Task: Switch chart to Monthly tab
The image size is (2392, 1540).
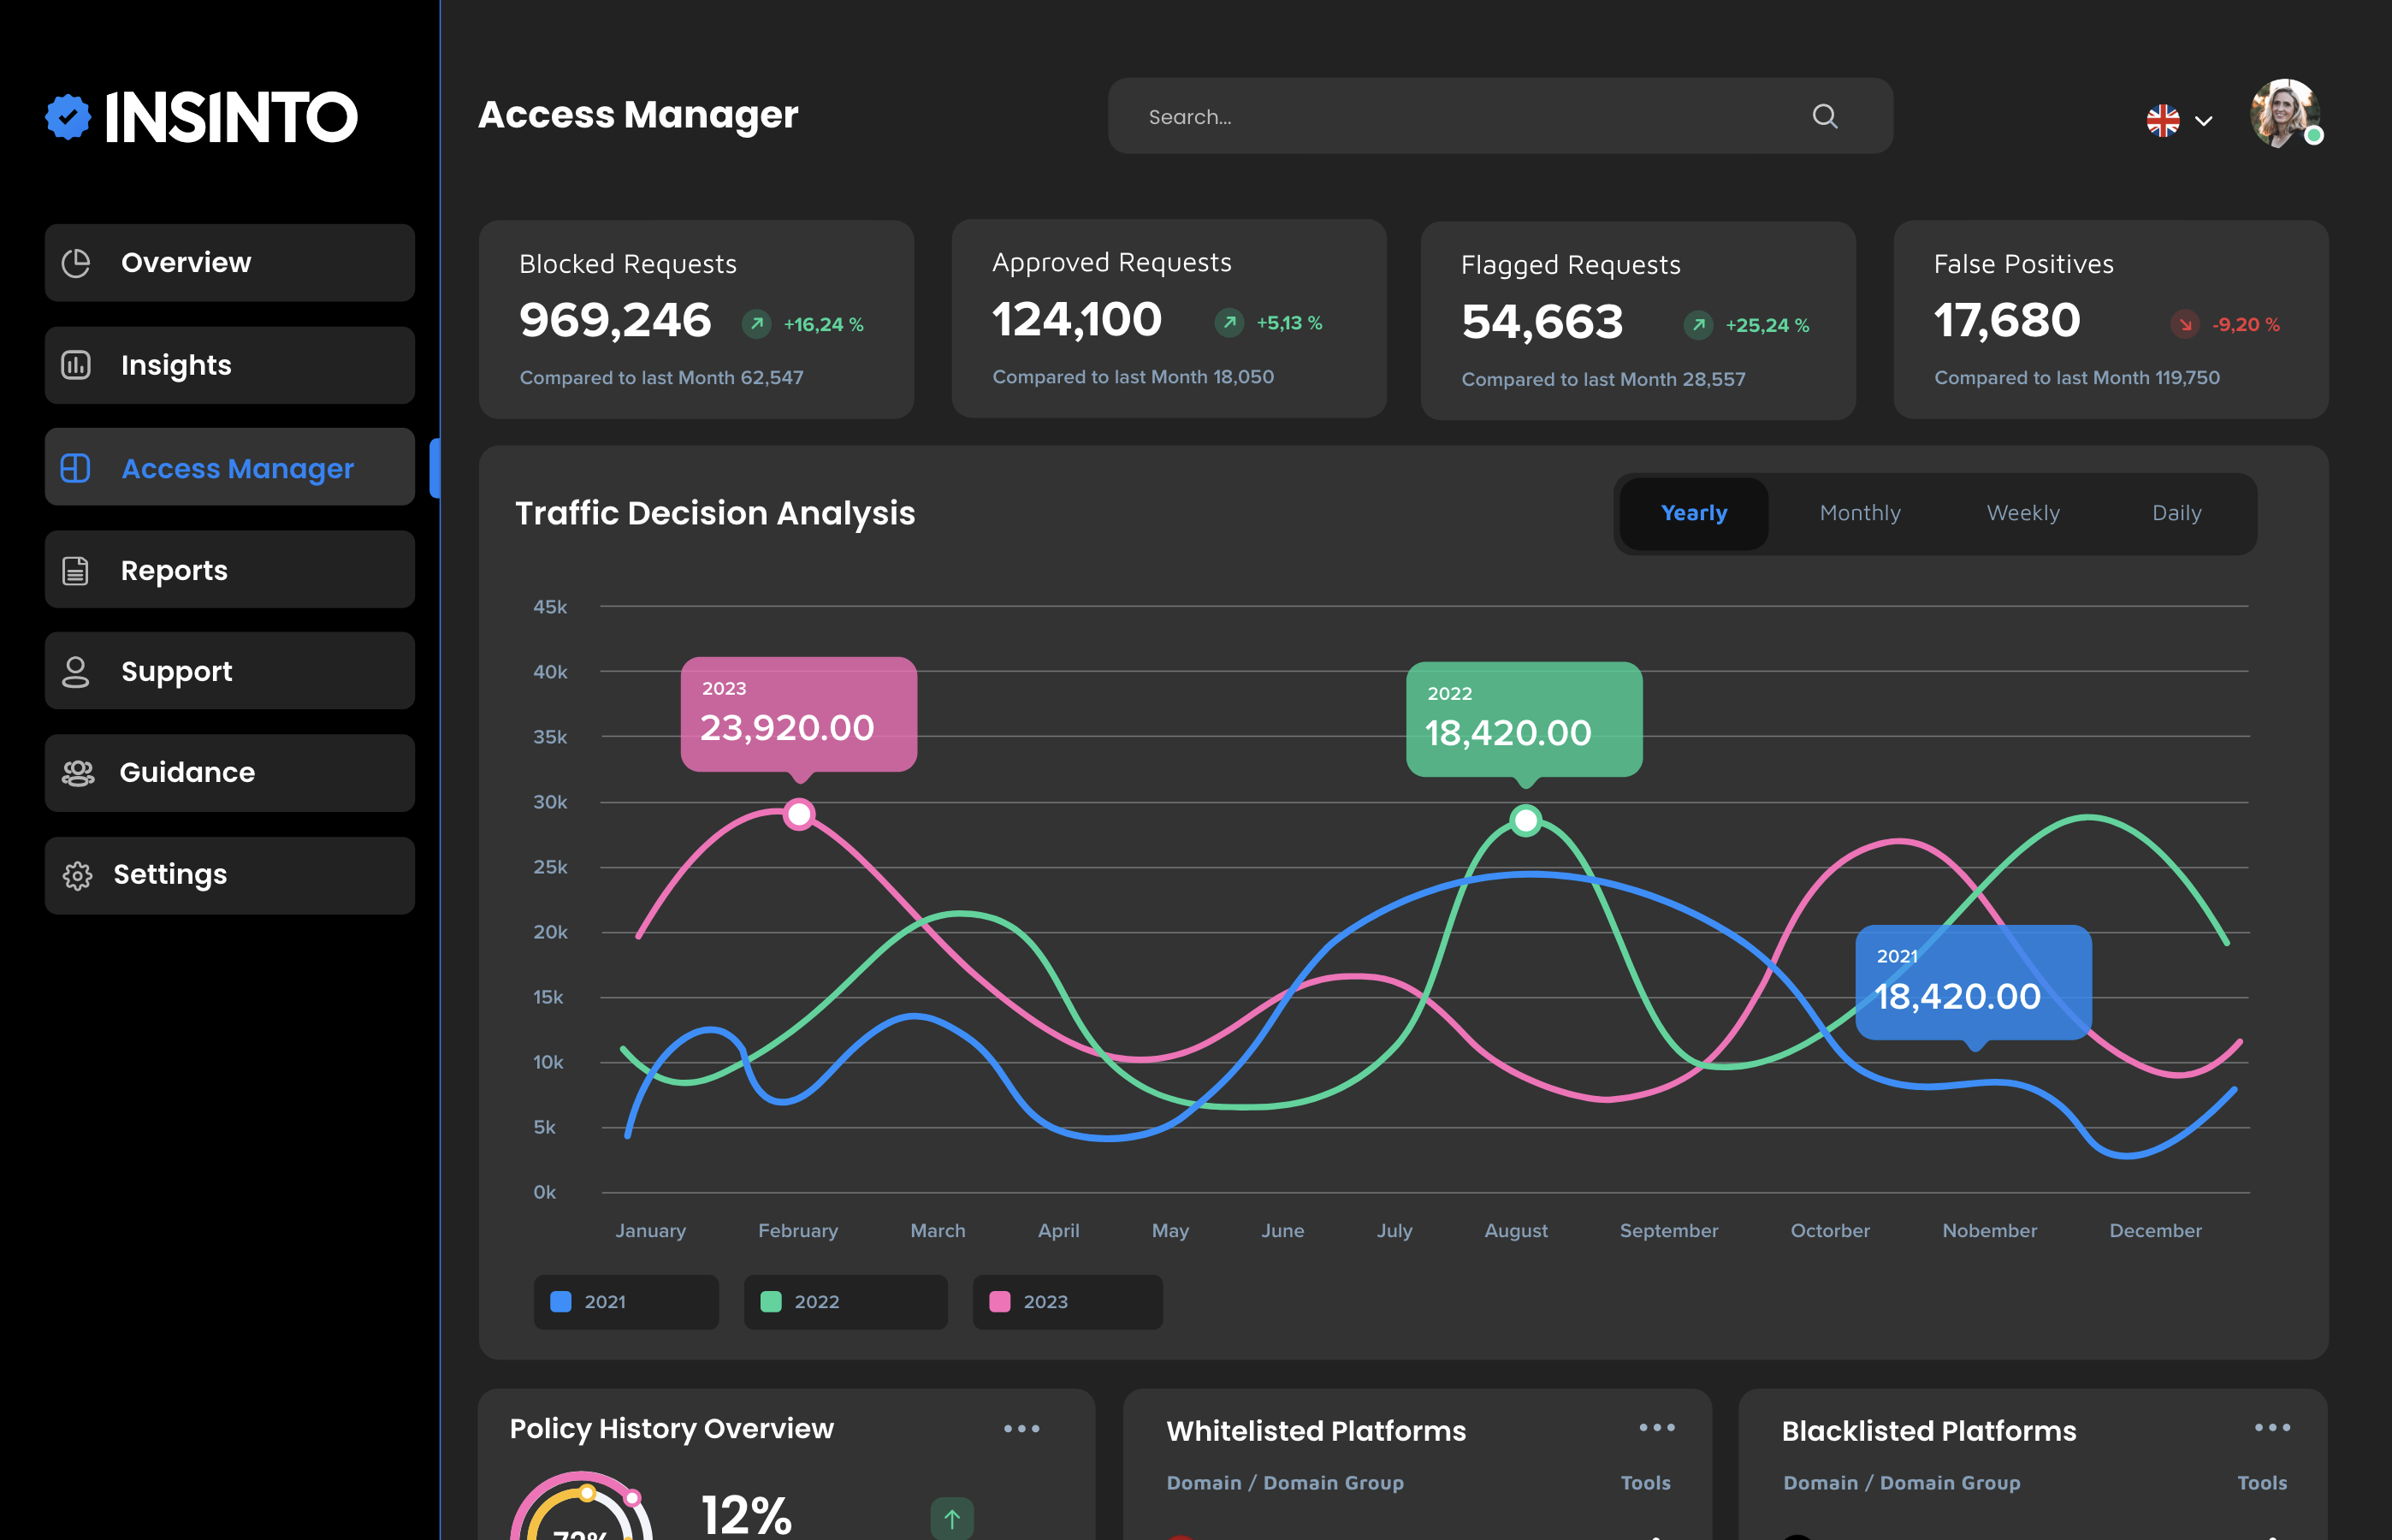Action: click(x=1859, y=513)
